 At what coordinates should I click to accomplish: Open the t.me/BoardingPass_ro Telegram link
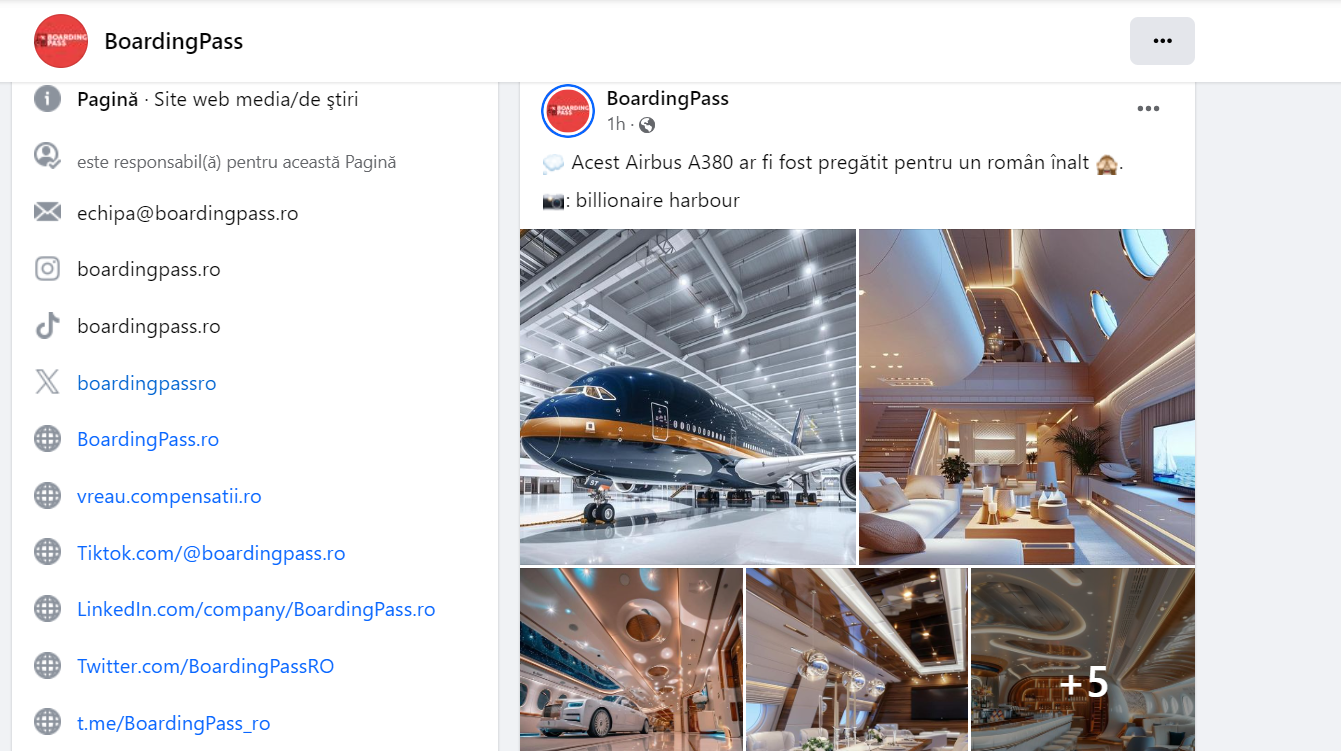coord(174,723)
